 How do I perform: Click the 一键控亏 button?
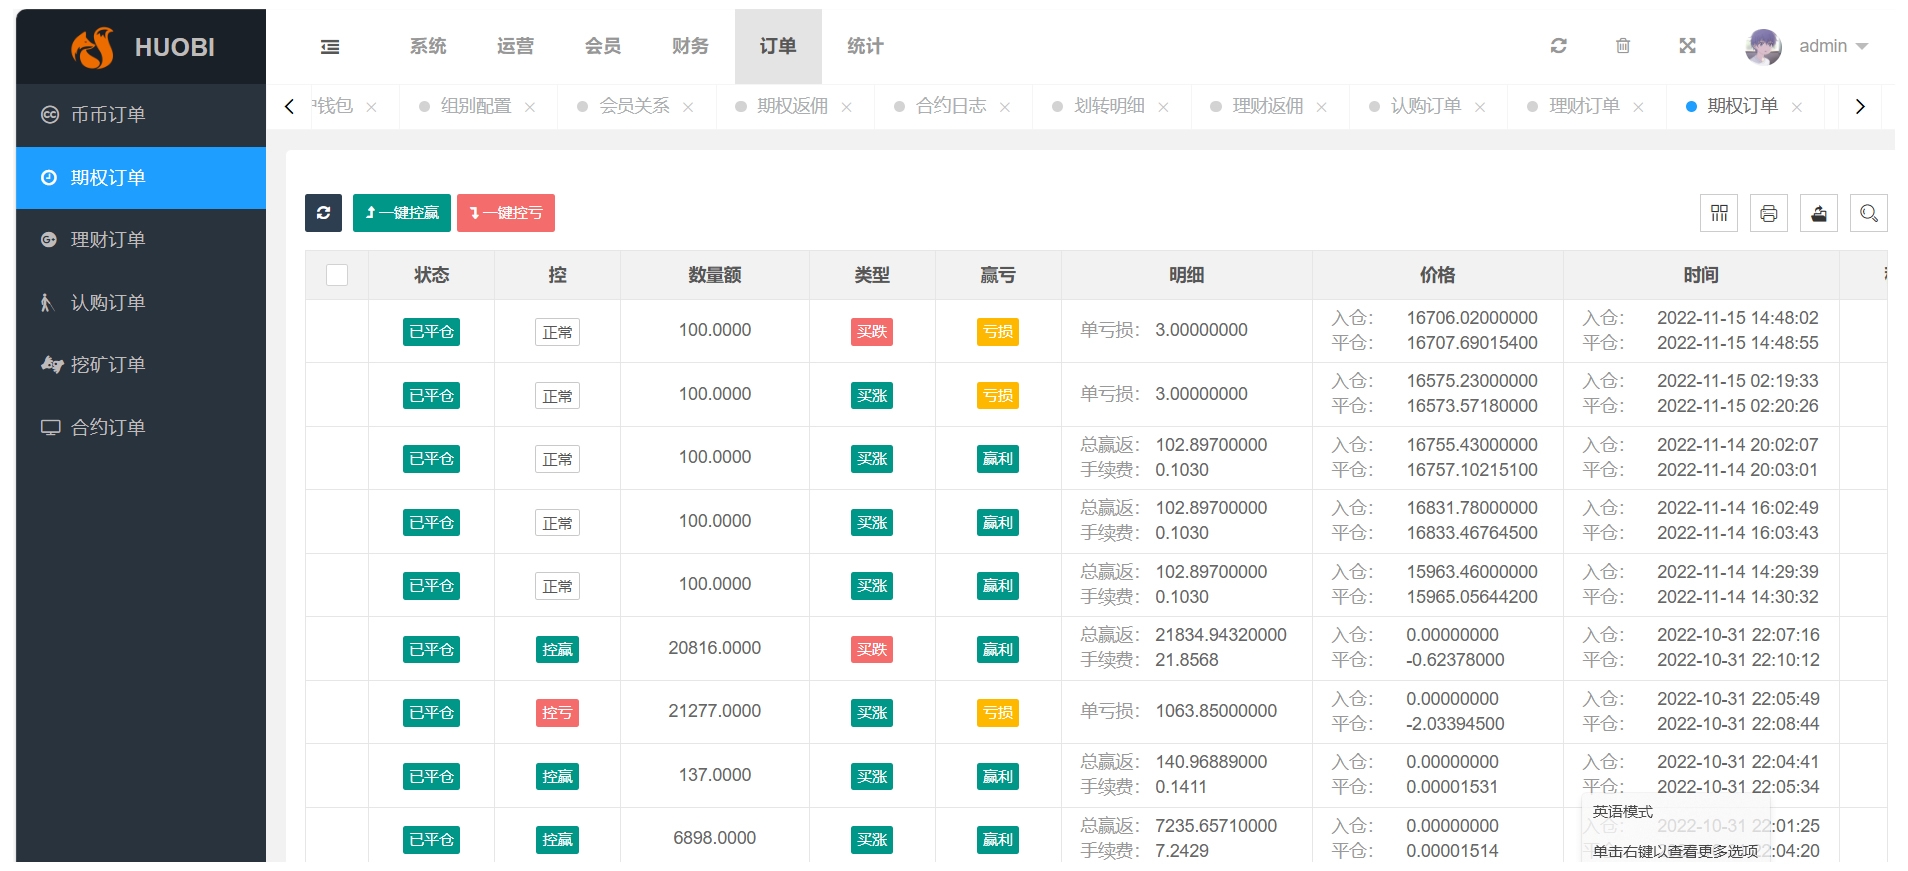tap(506, 213)
